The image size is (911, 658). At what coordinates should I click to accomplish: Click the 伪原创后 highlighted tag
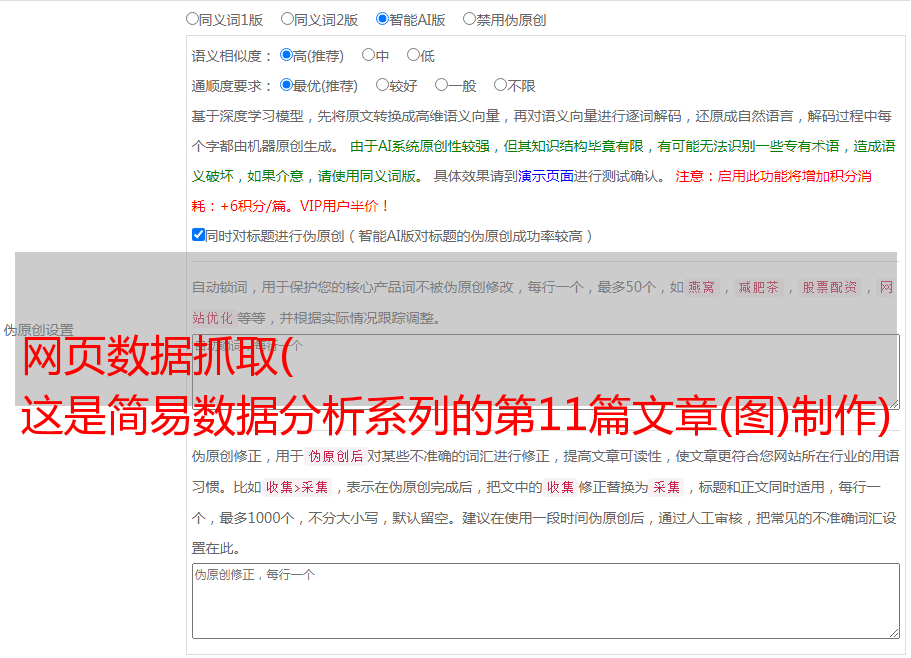click(336, 456)
